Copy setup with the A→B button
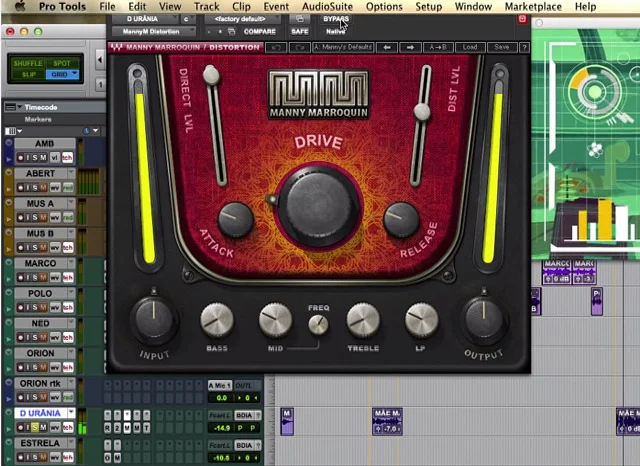The image size is (640, 466). coord(438,47)
